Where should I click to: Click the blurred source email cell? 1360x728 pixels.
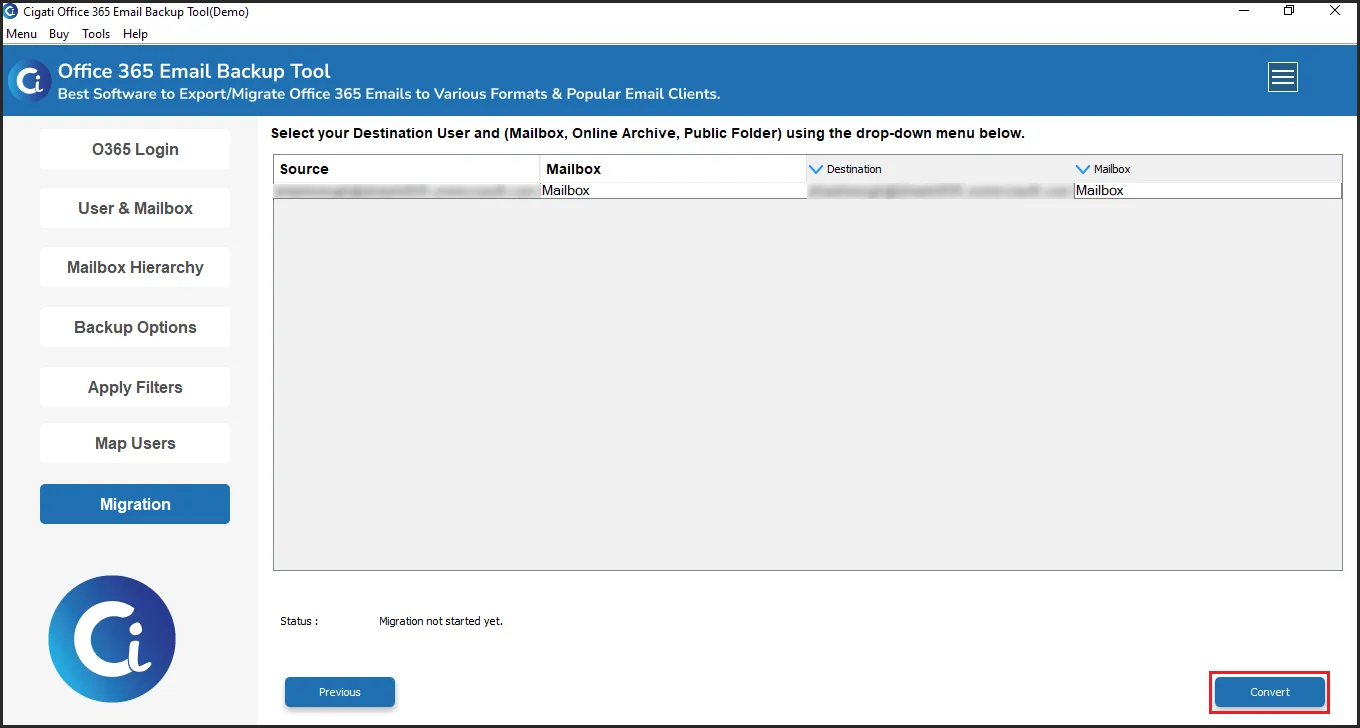pyautogui.click(x=407, y=190)
